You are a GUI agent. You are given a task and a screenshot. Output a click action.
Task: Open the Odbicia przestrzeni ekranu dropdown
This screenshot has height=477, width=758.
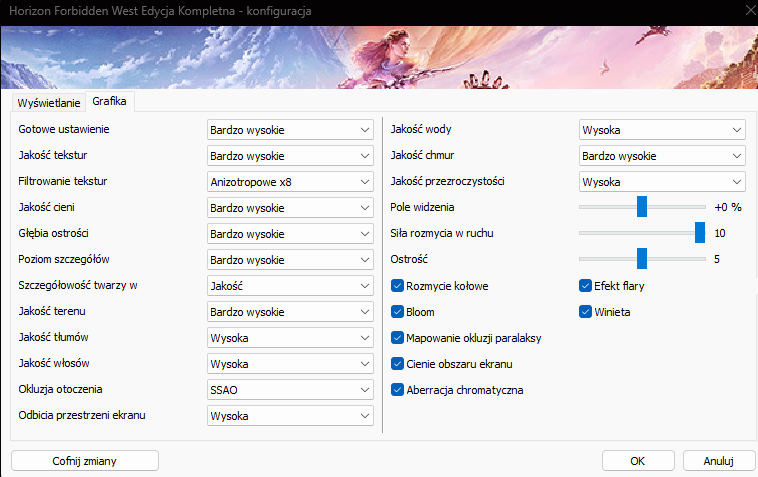290,416
